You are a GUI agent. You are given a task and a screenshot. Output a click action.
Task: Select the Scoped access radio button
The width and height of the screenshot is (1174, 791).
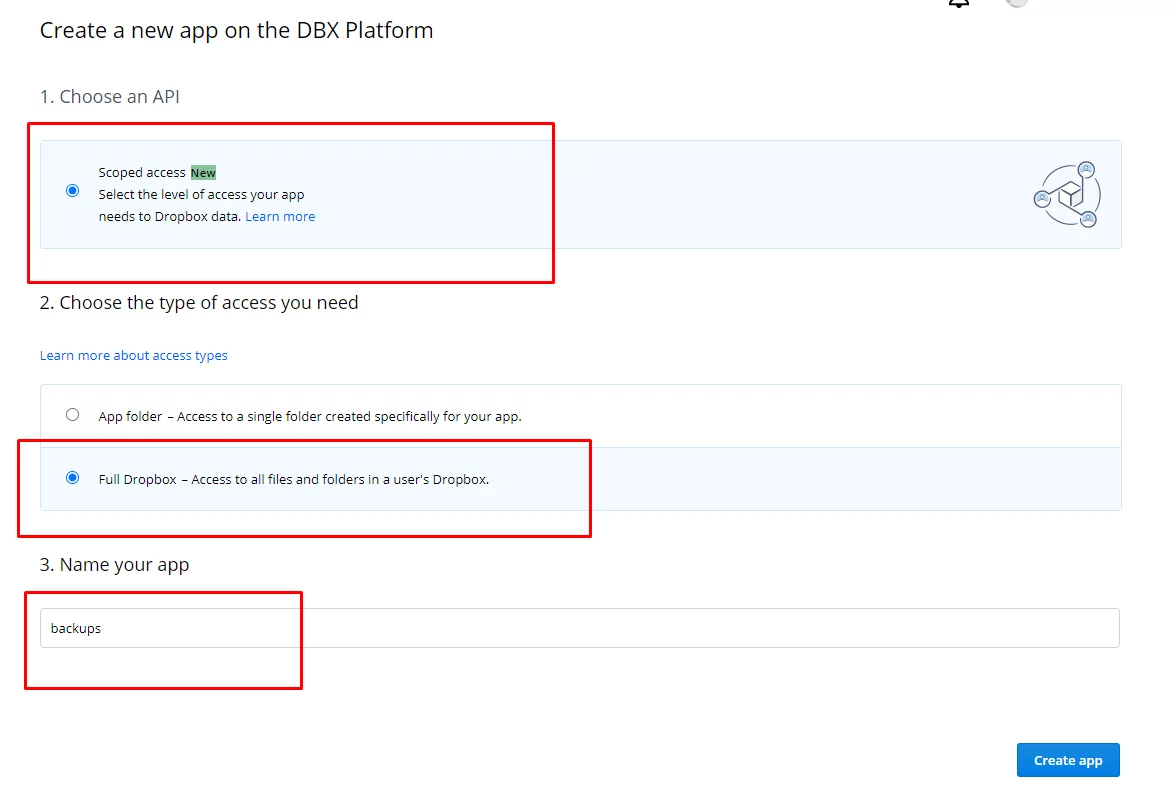72,190
